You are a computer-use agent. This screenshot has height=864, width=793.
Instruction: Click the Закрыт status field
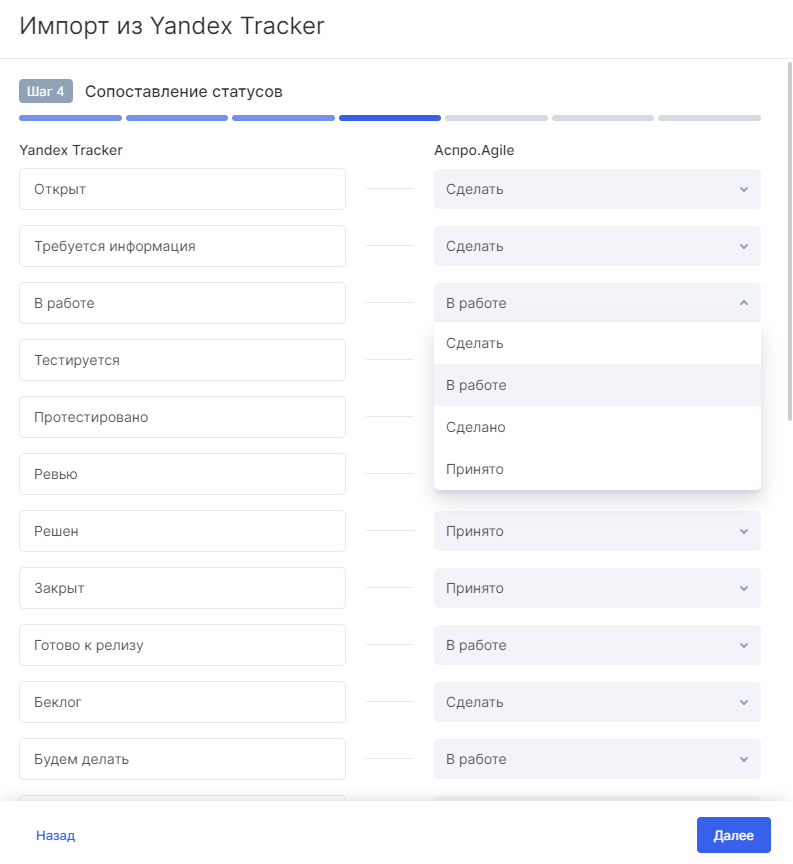click(182, 588)
